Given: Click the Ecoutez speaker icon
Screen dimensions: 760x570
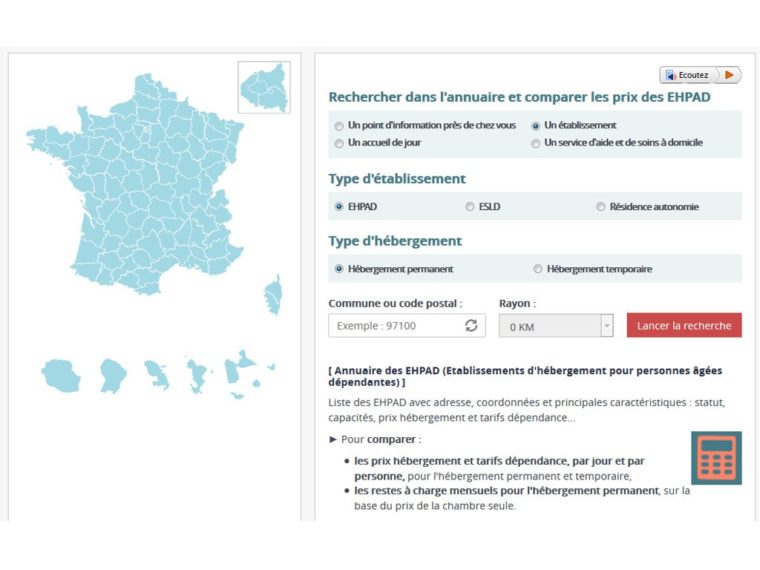Looking at the screenshot, I should click(670, 75).
